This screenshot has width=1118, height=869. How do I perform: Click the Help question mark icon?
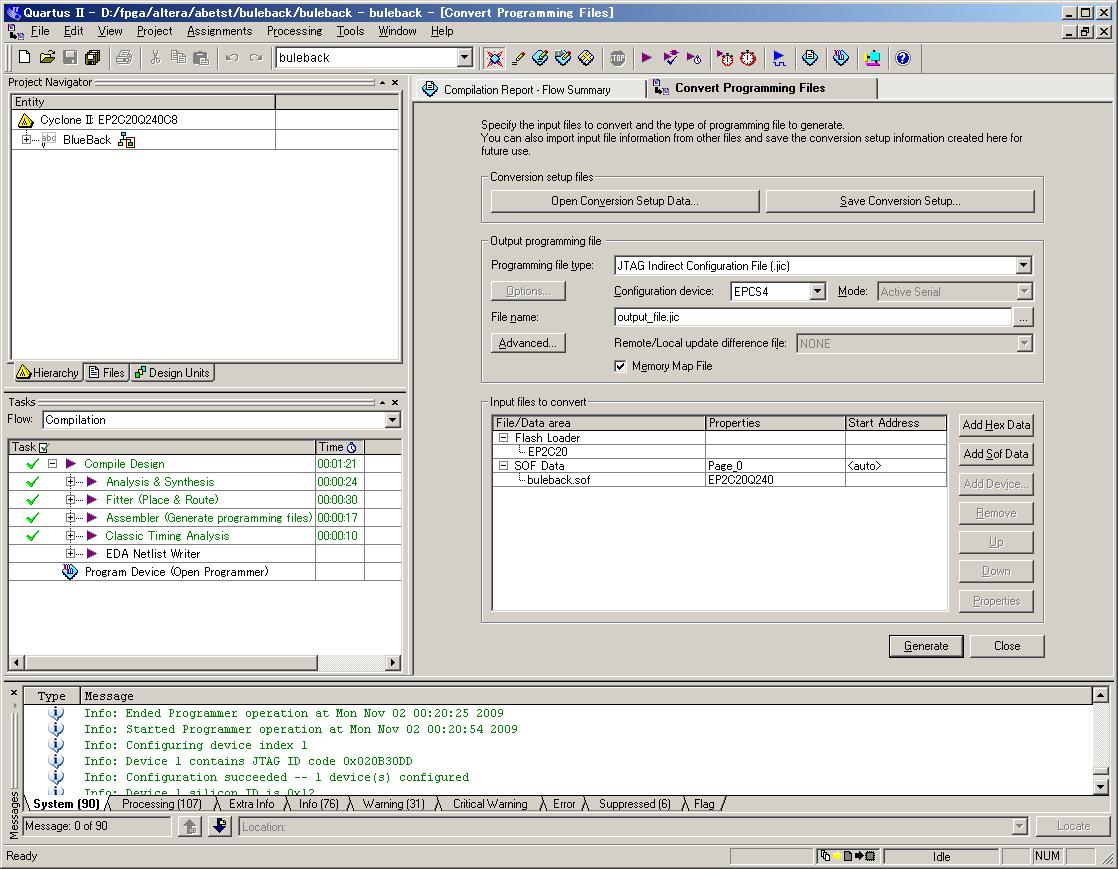tap(903, 58)
